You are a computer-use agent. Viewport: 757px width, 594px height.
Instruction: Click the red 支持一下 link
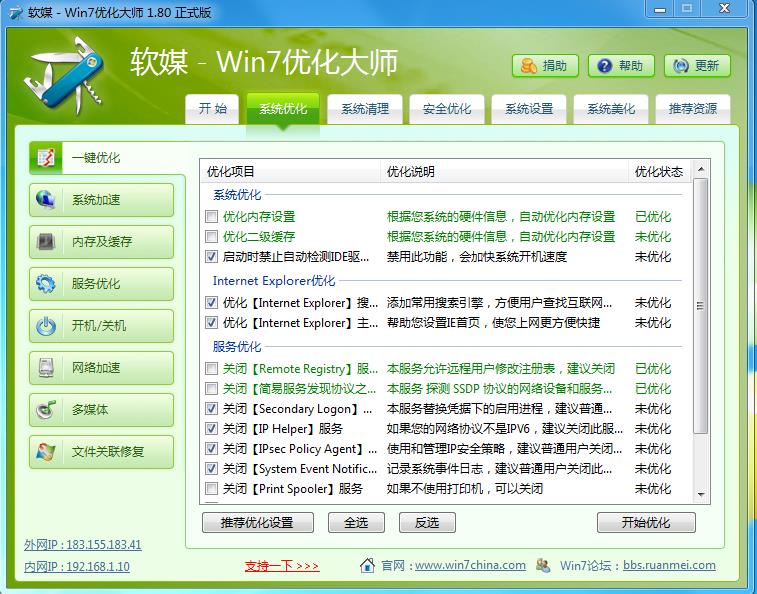coord(282,566)
